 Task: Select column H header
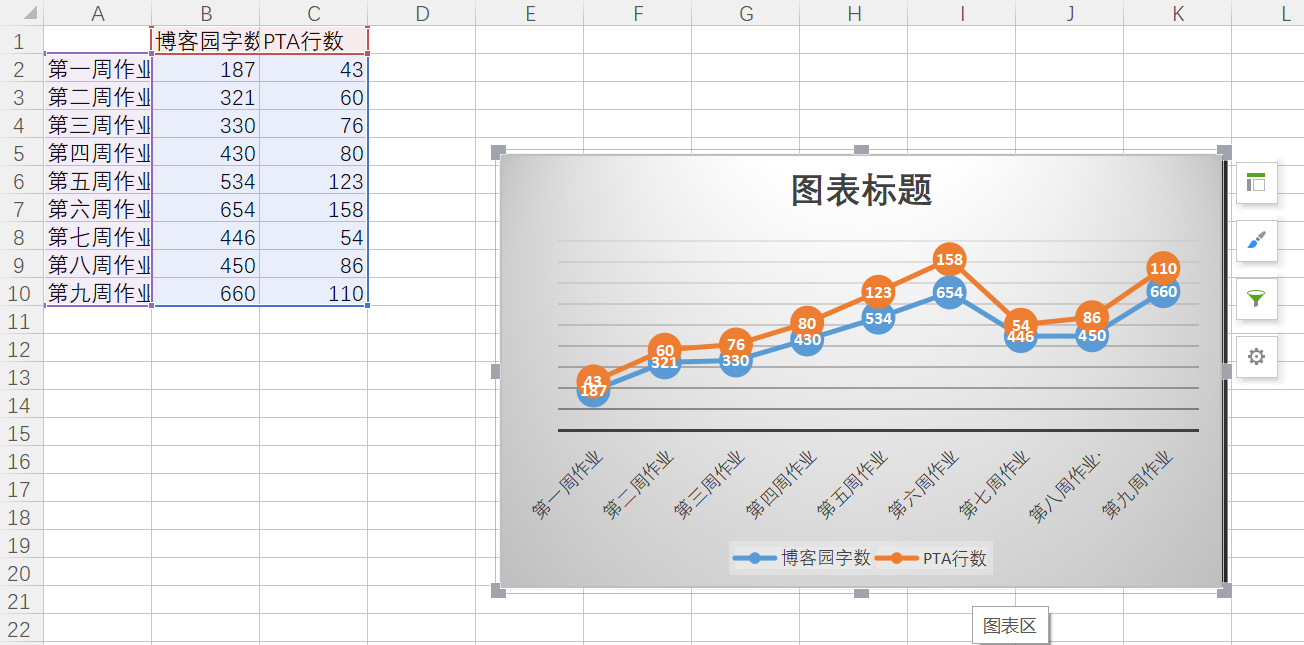click(854, 13)
